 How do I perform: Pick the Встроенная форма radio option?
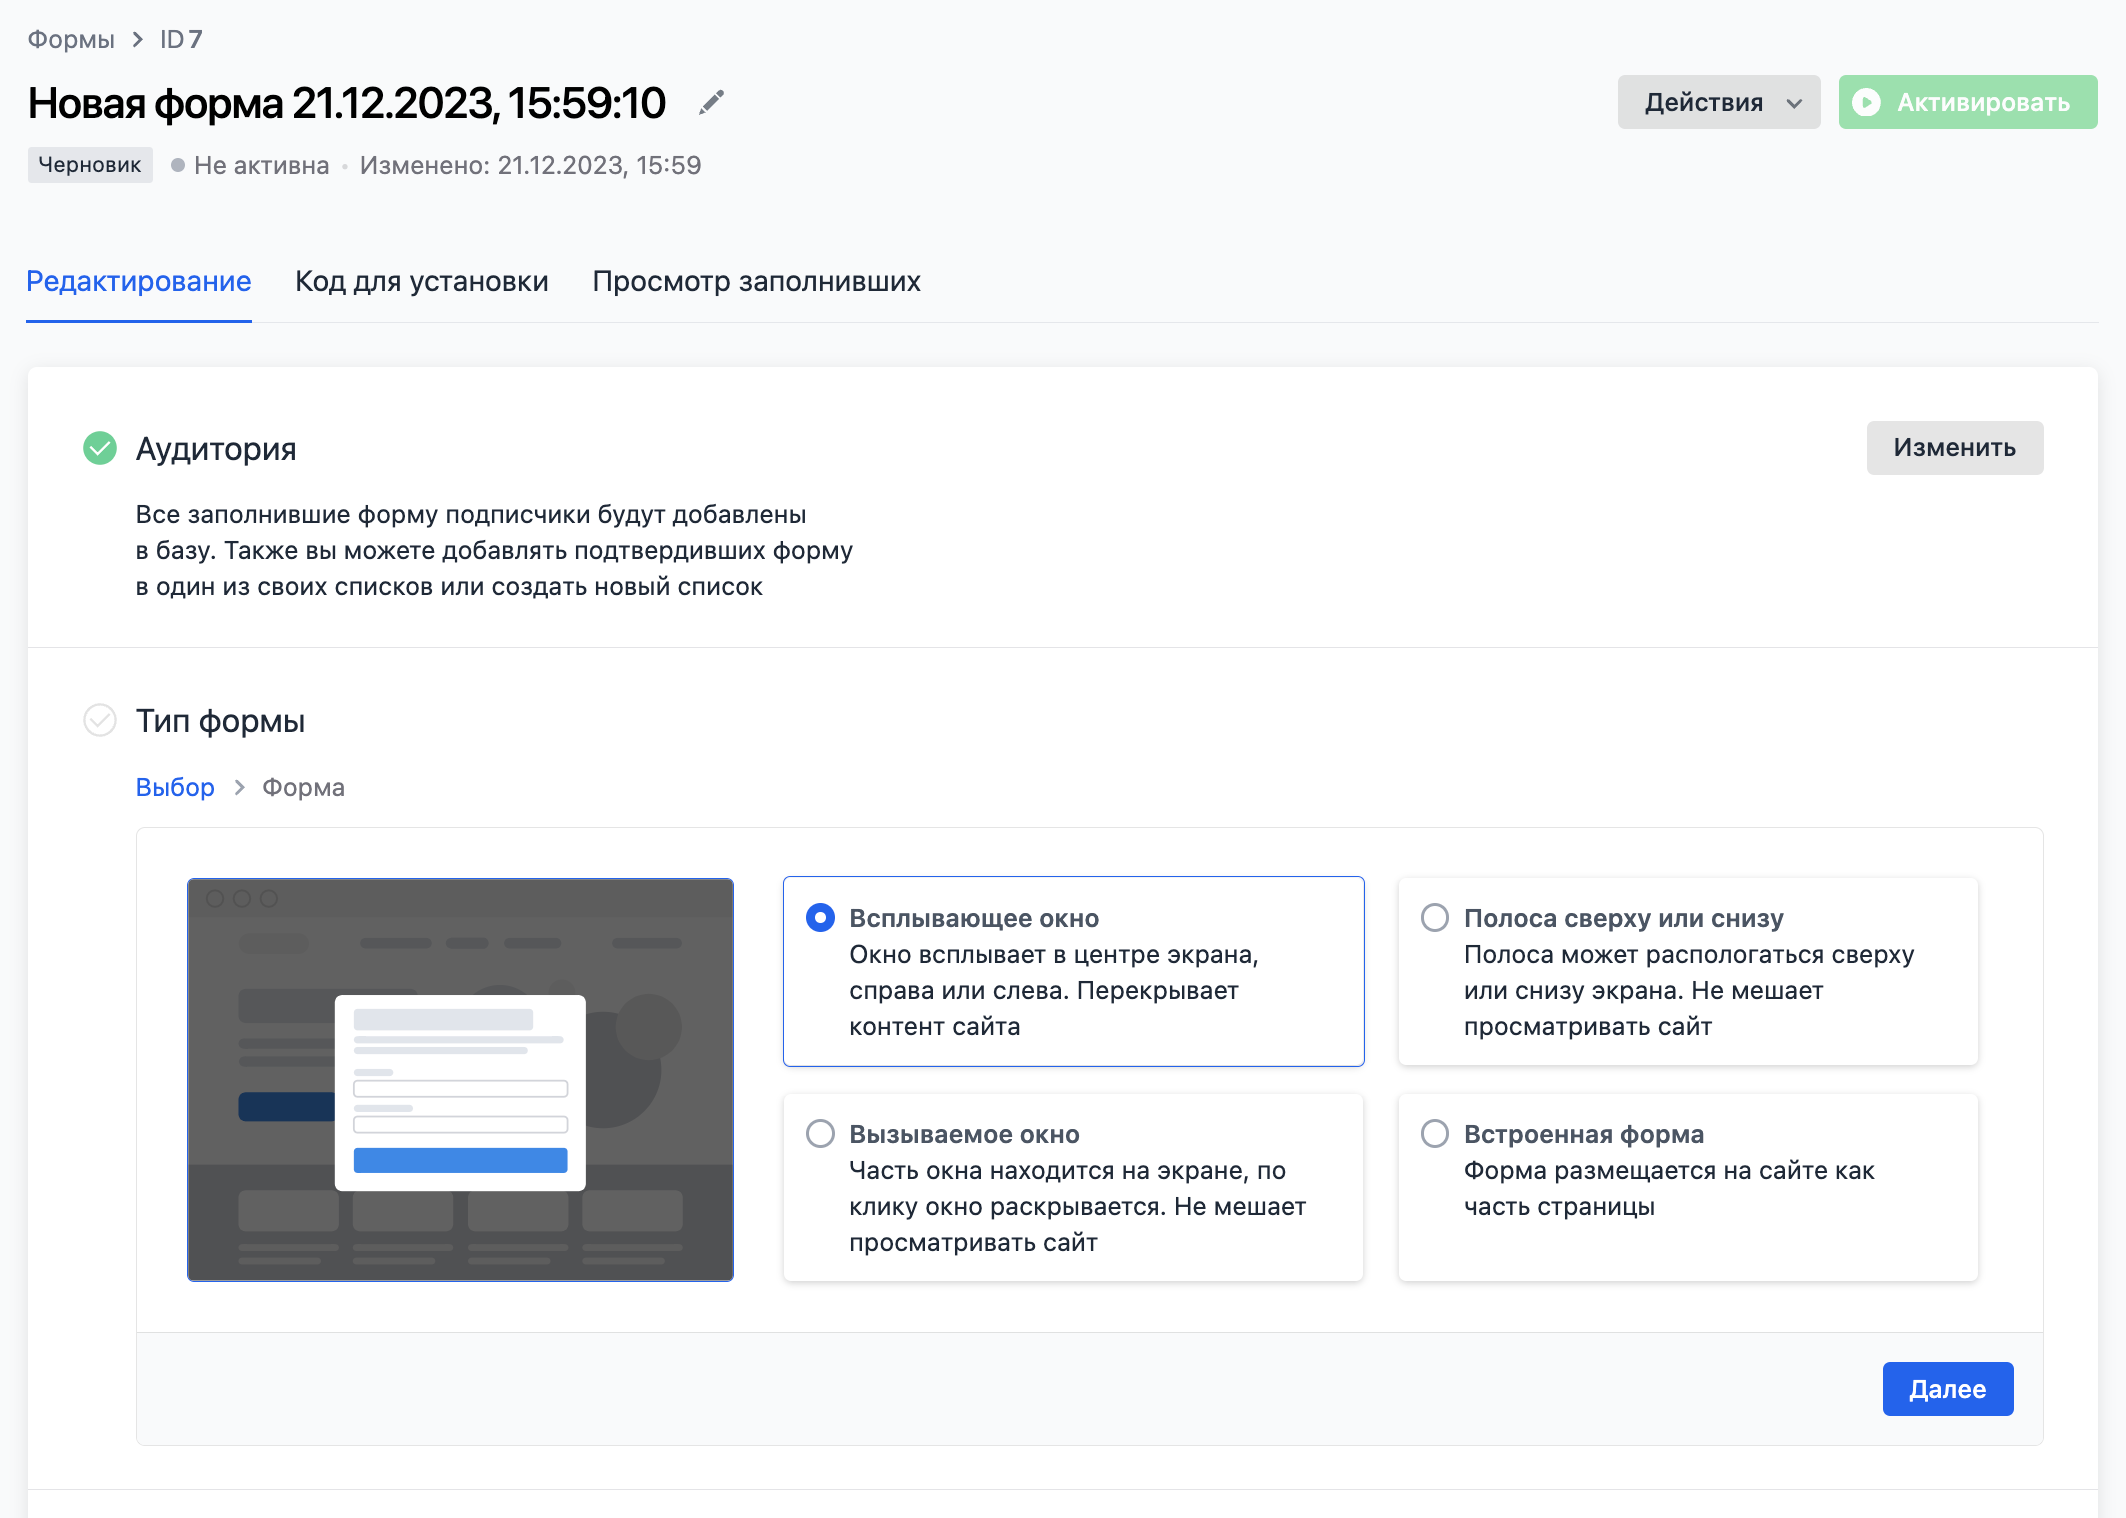click(1435, 1134)
